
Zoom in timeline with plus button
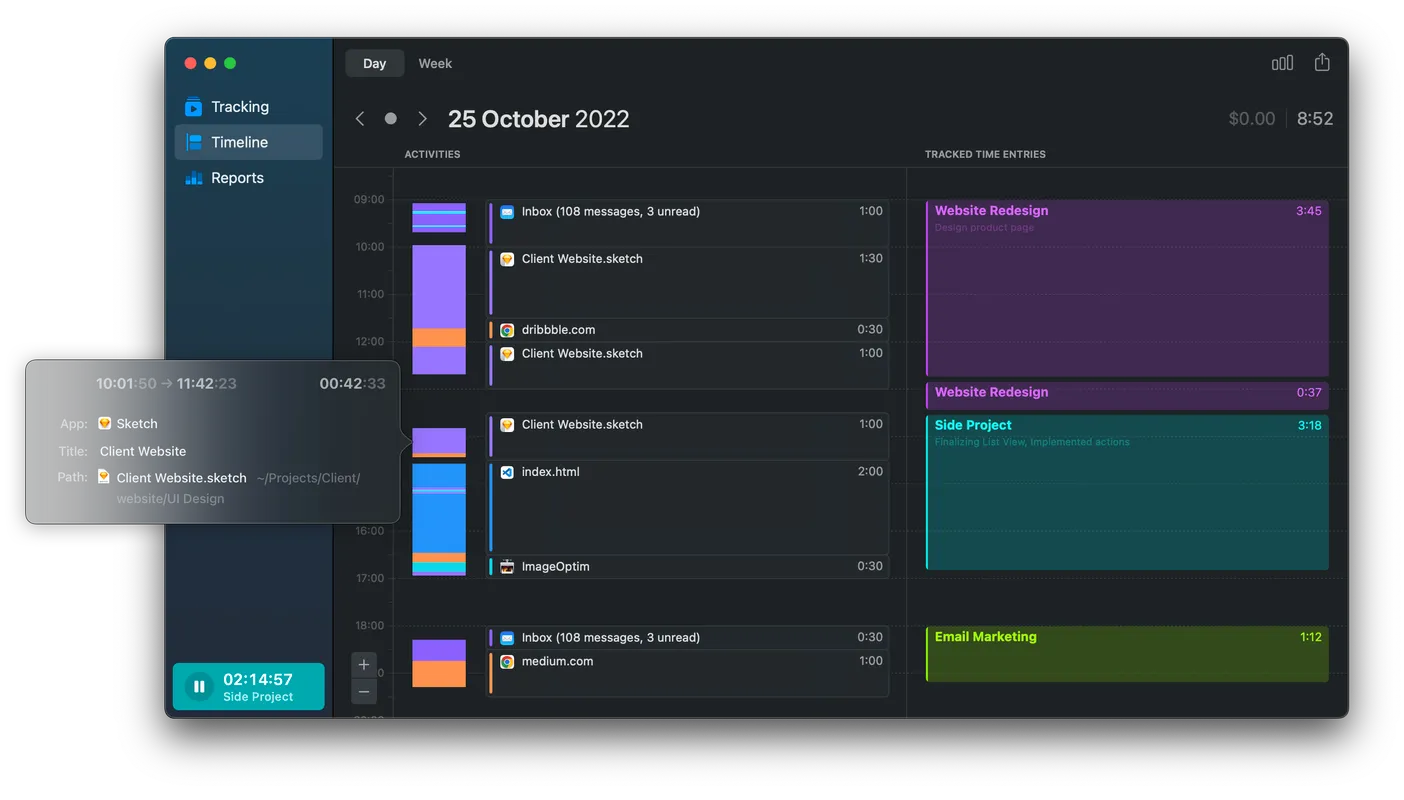364,665
